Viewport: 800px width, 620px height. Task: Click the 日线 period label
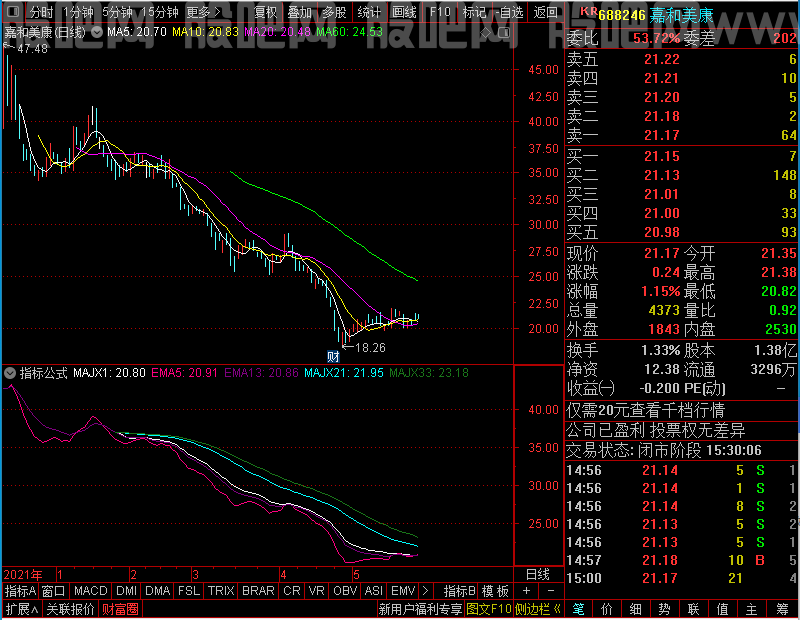[x=538, y=575]
